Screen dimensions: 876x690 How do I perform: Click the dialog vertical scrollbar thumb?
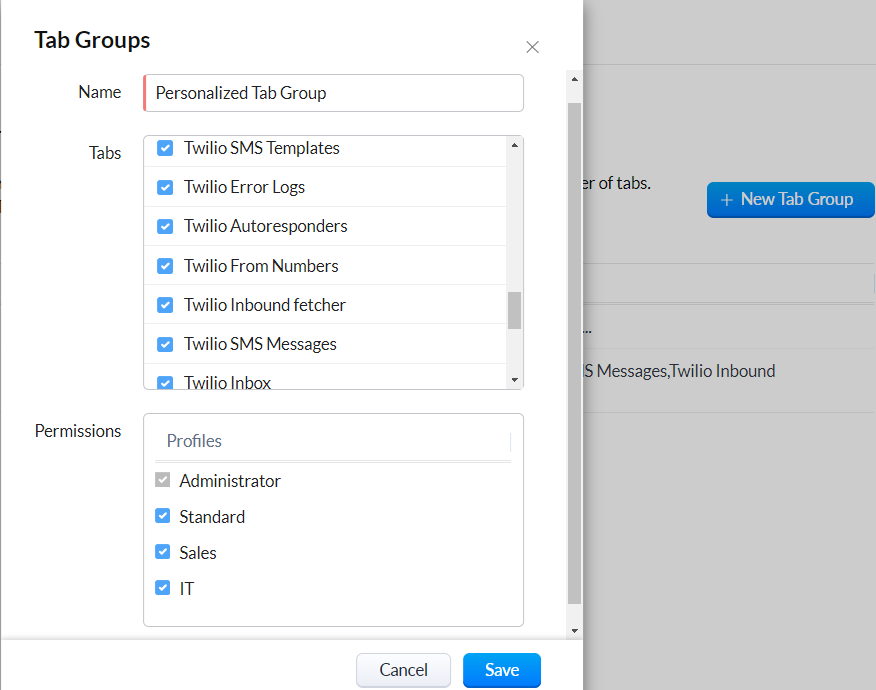574,353
